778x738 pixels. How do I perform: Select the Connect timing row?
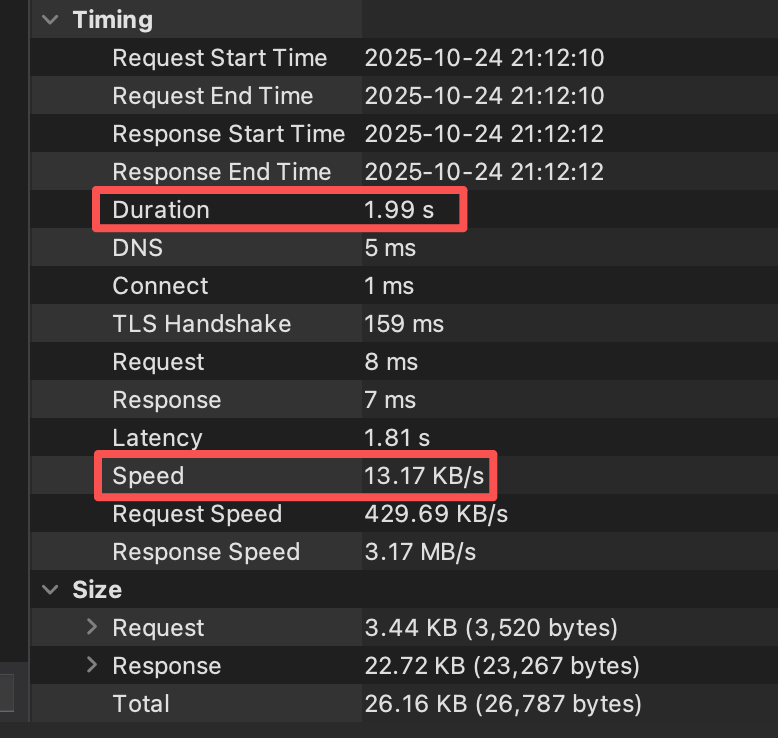coord(160,286)
